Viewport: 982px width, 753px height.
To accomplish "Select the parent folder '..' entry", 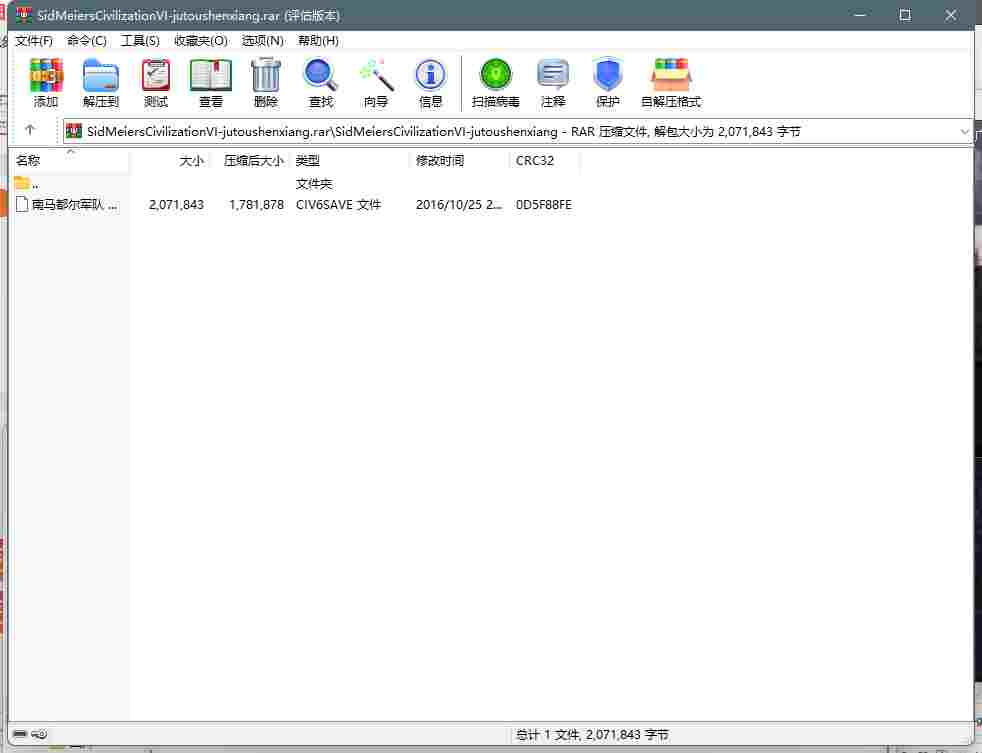I will click(x=27, y=184).
